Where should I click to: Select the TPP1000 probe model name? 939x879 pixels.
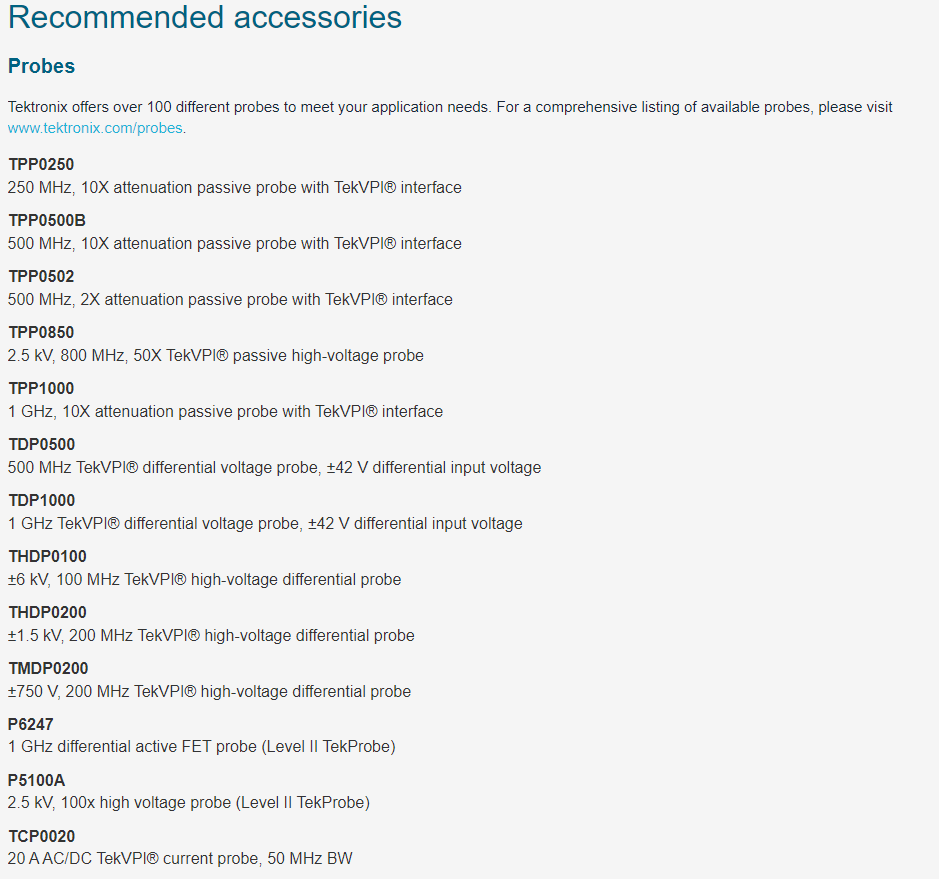click(x=41, y=388)
